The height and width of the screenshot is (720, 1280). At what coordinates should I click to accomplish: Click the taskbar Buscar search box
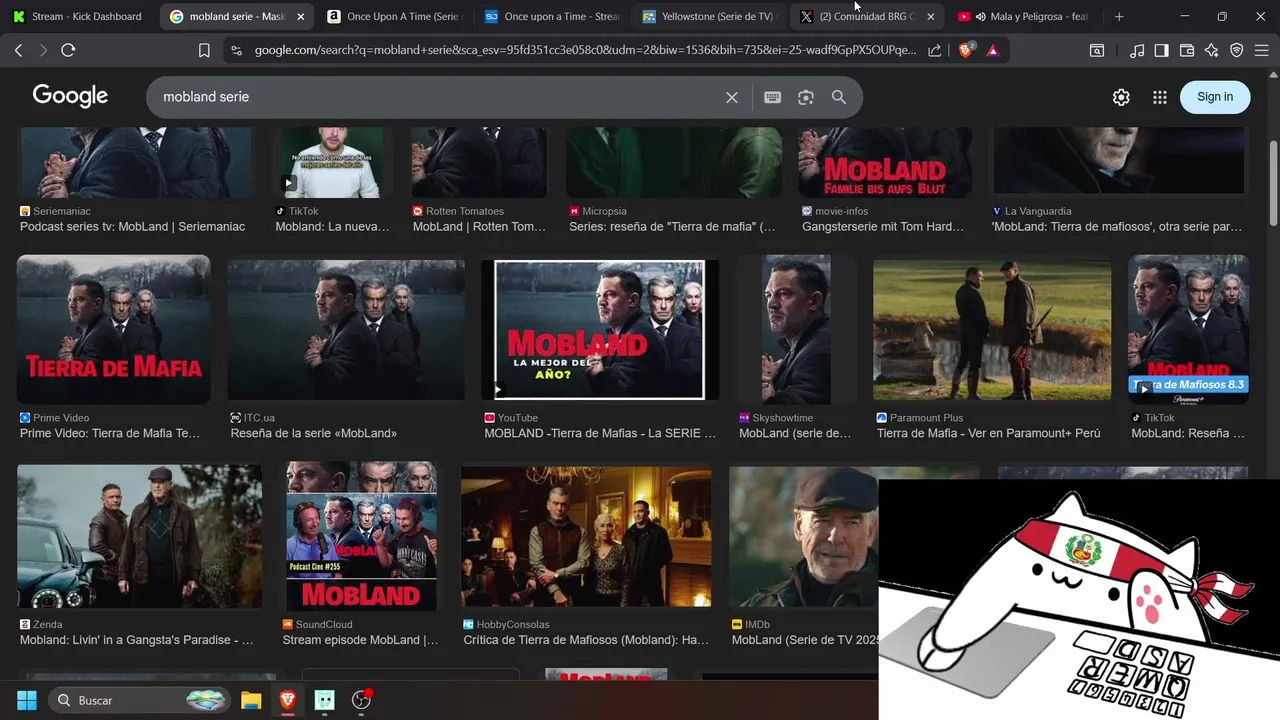click(140, 700)
